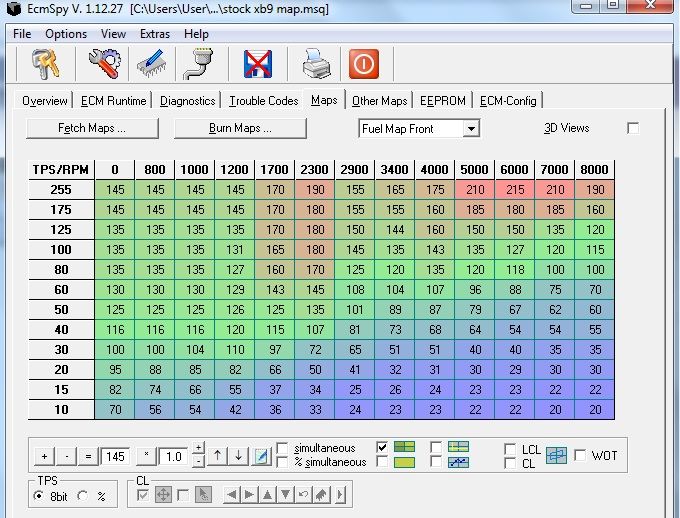The height and width of the screenshot is (518, 680).
Task: Select cell 215 at TPS 255, RPM 6000
Action: tap(515, 190)
